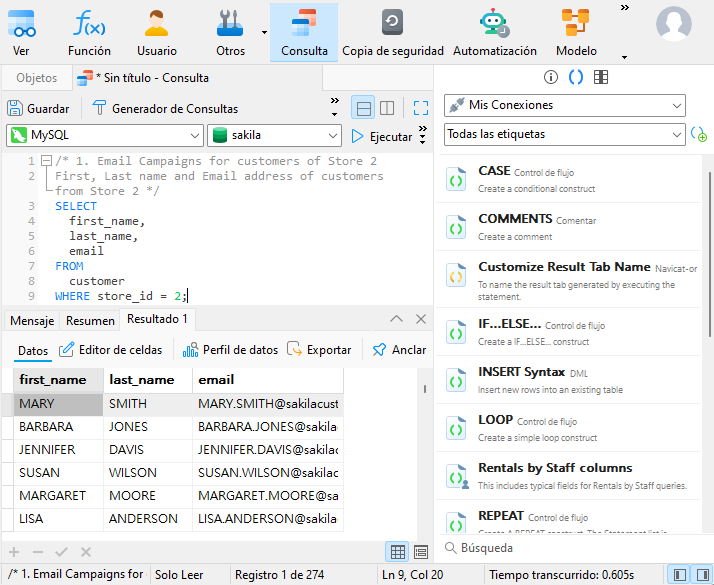Save the query with Guardar
The image size is (714, 585).
pos(38,108)
